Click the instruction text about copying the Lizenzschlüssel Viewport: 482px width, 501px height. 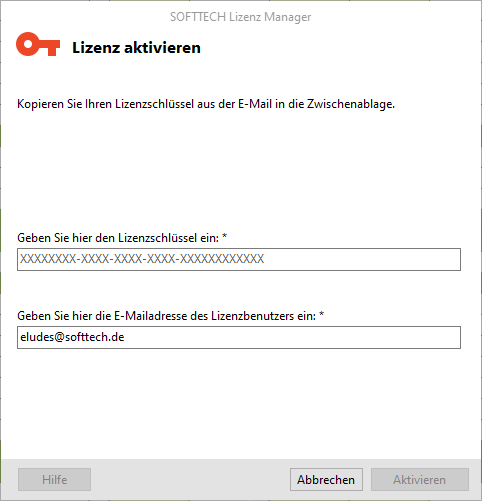tap(206, 104)
